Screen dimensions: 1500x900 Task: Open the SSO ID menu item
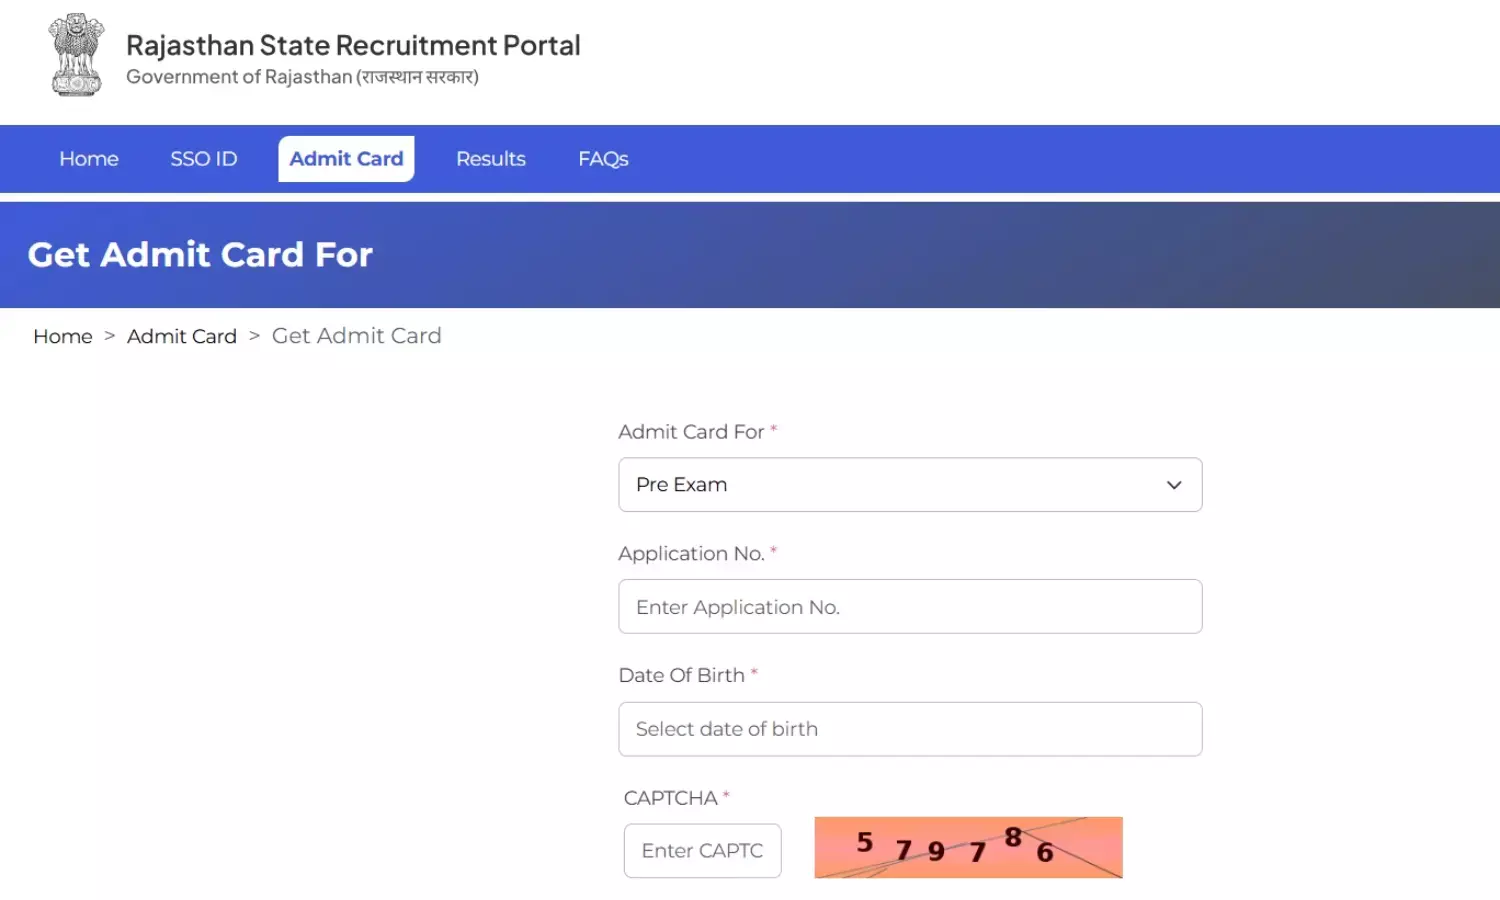[x=203, y=158]
